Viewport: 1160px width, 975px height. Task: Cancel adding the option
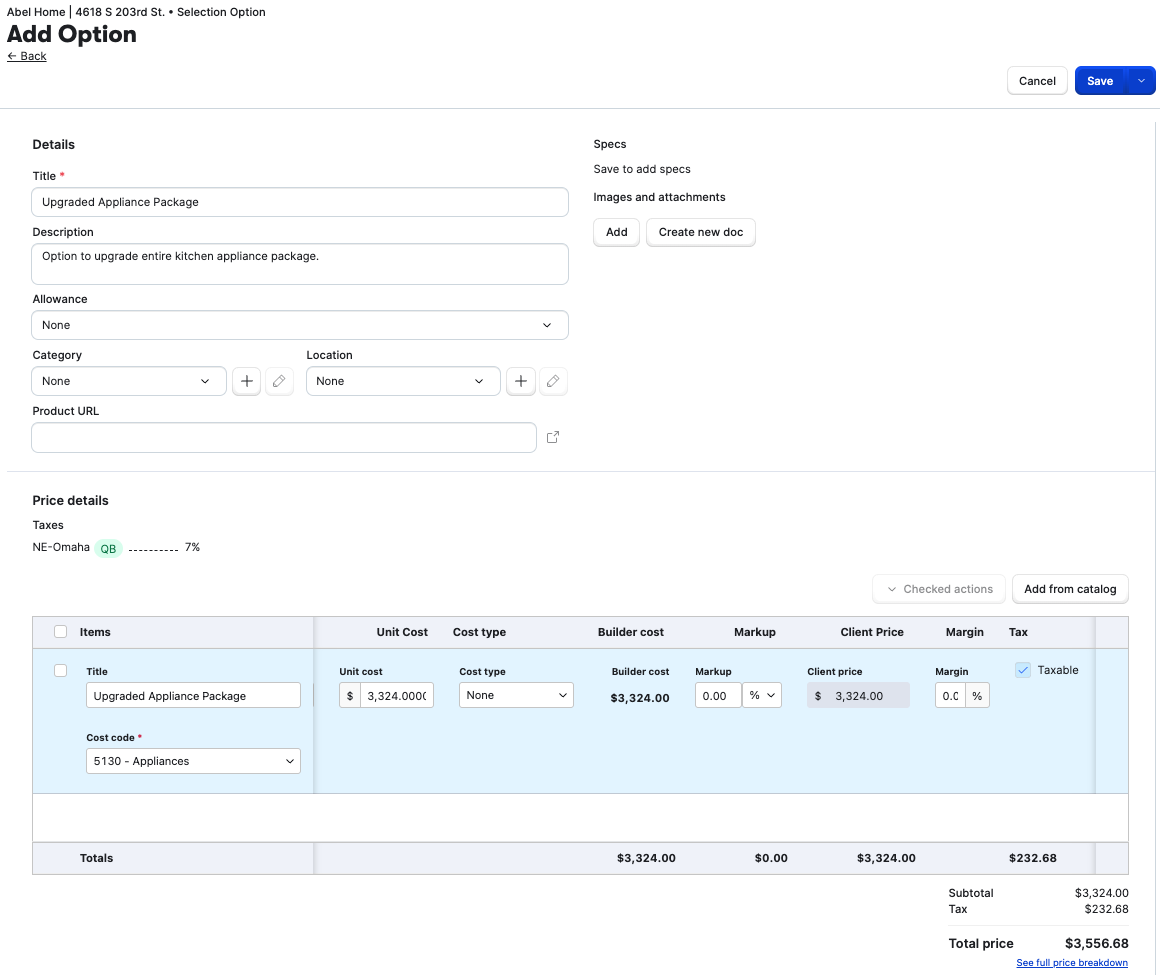click(x=1036, y=81)
